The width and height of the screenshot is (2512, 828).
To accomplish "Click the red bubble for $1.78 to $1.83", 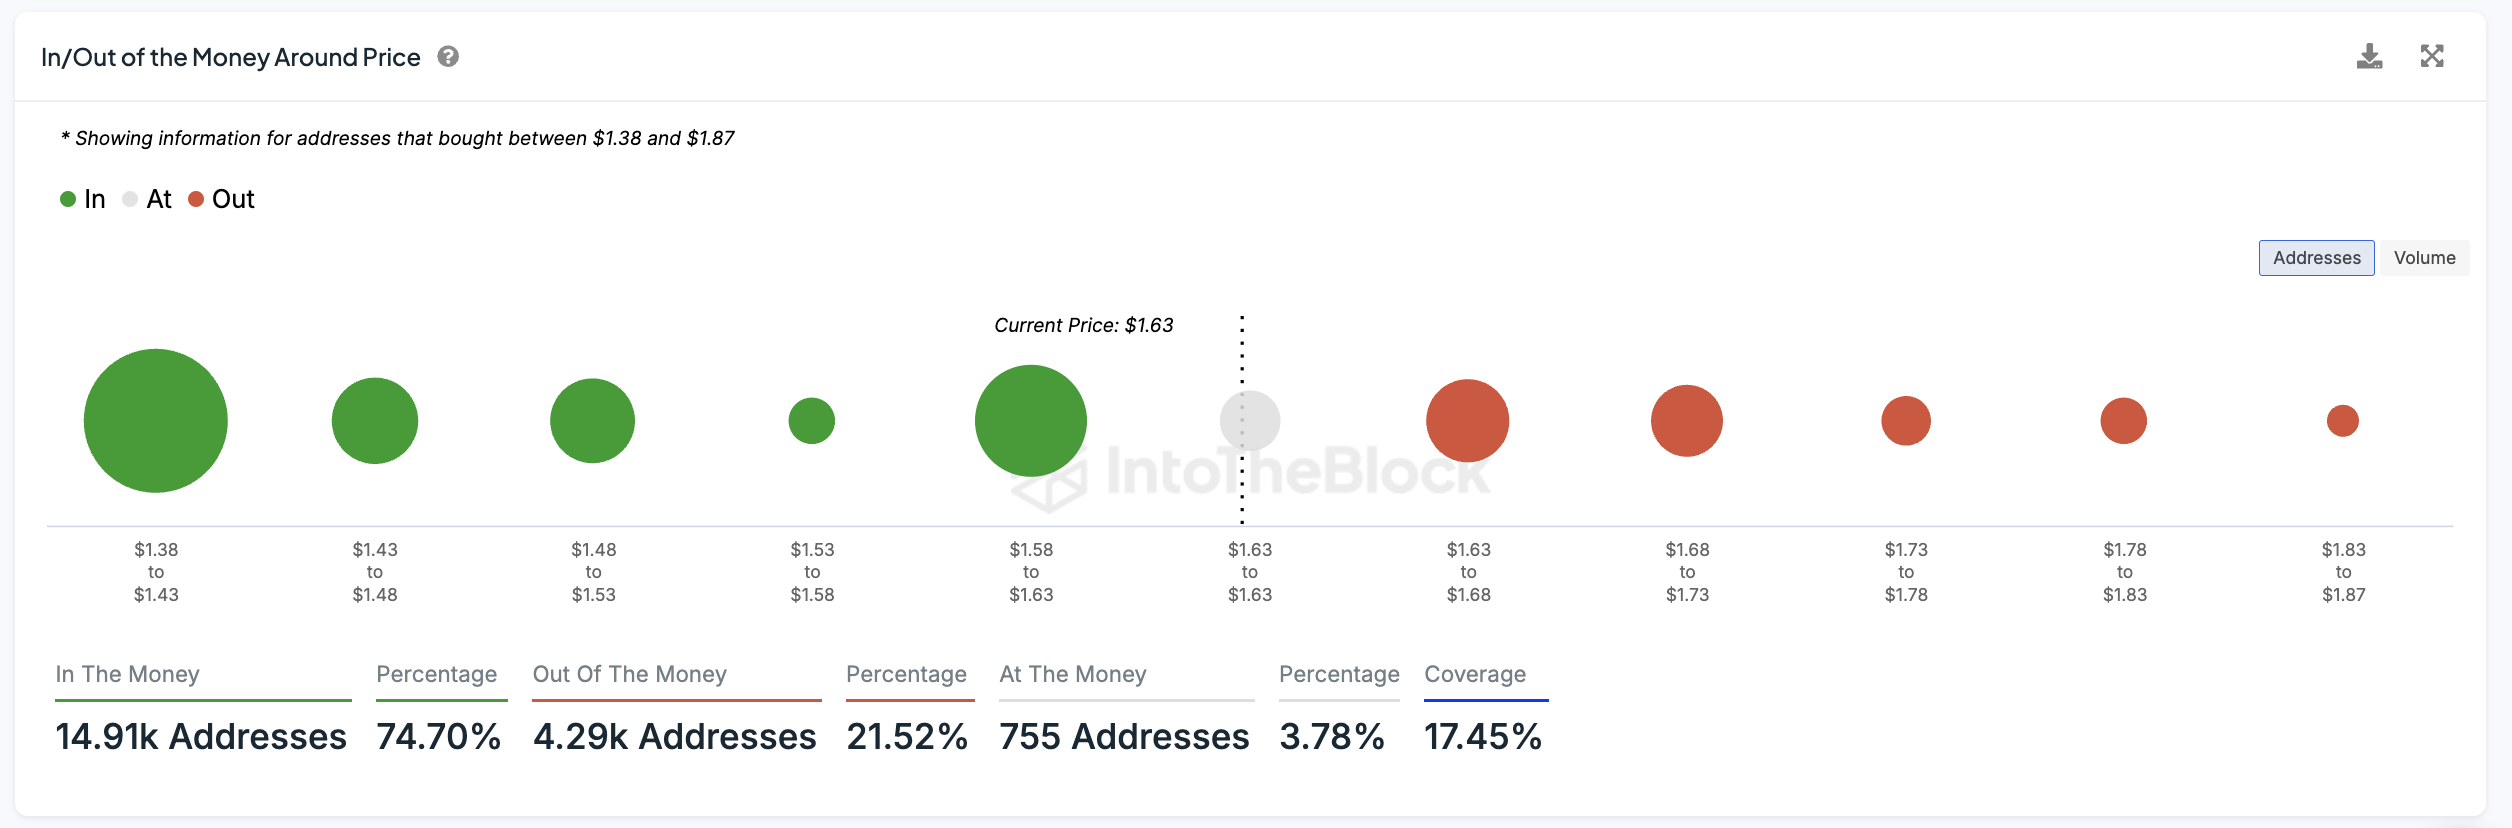I will click(x=2124, y=421).
